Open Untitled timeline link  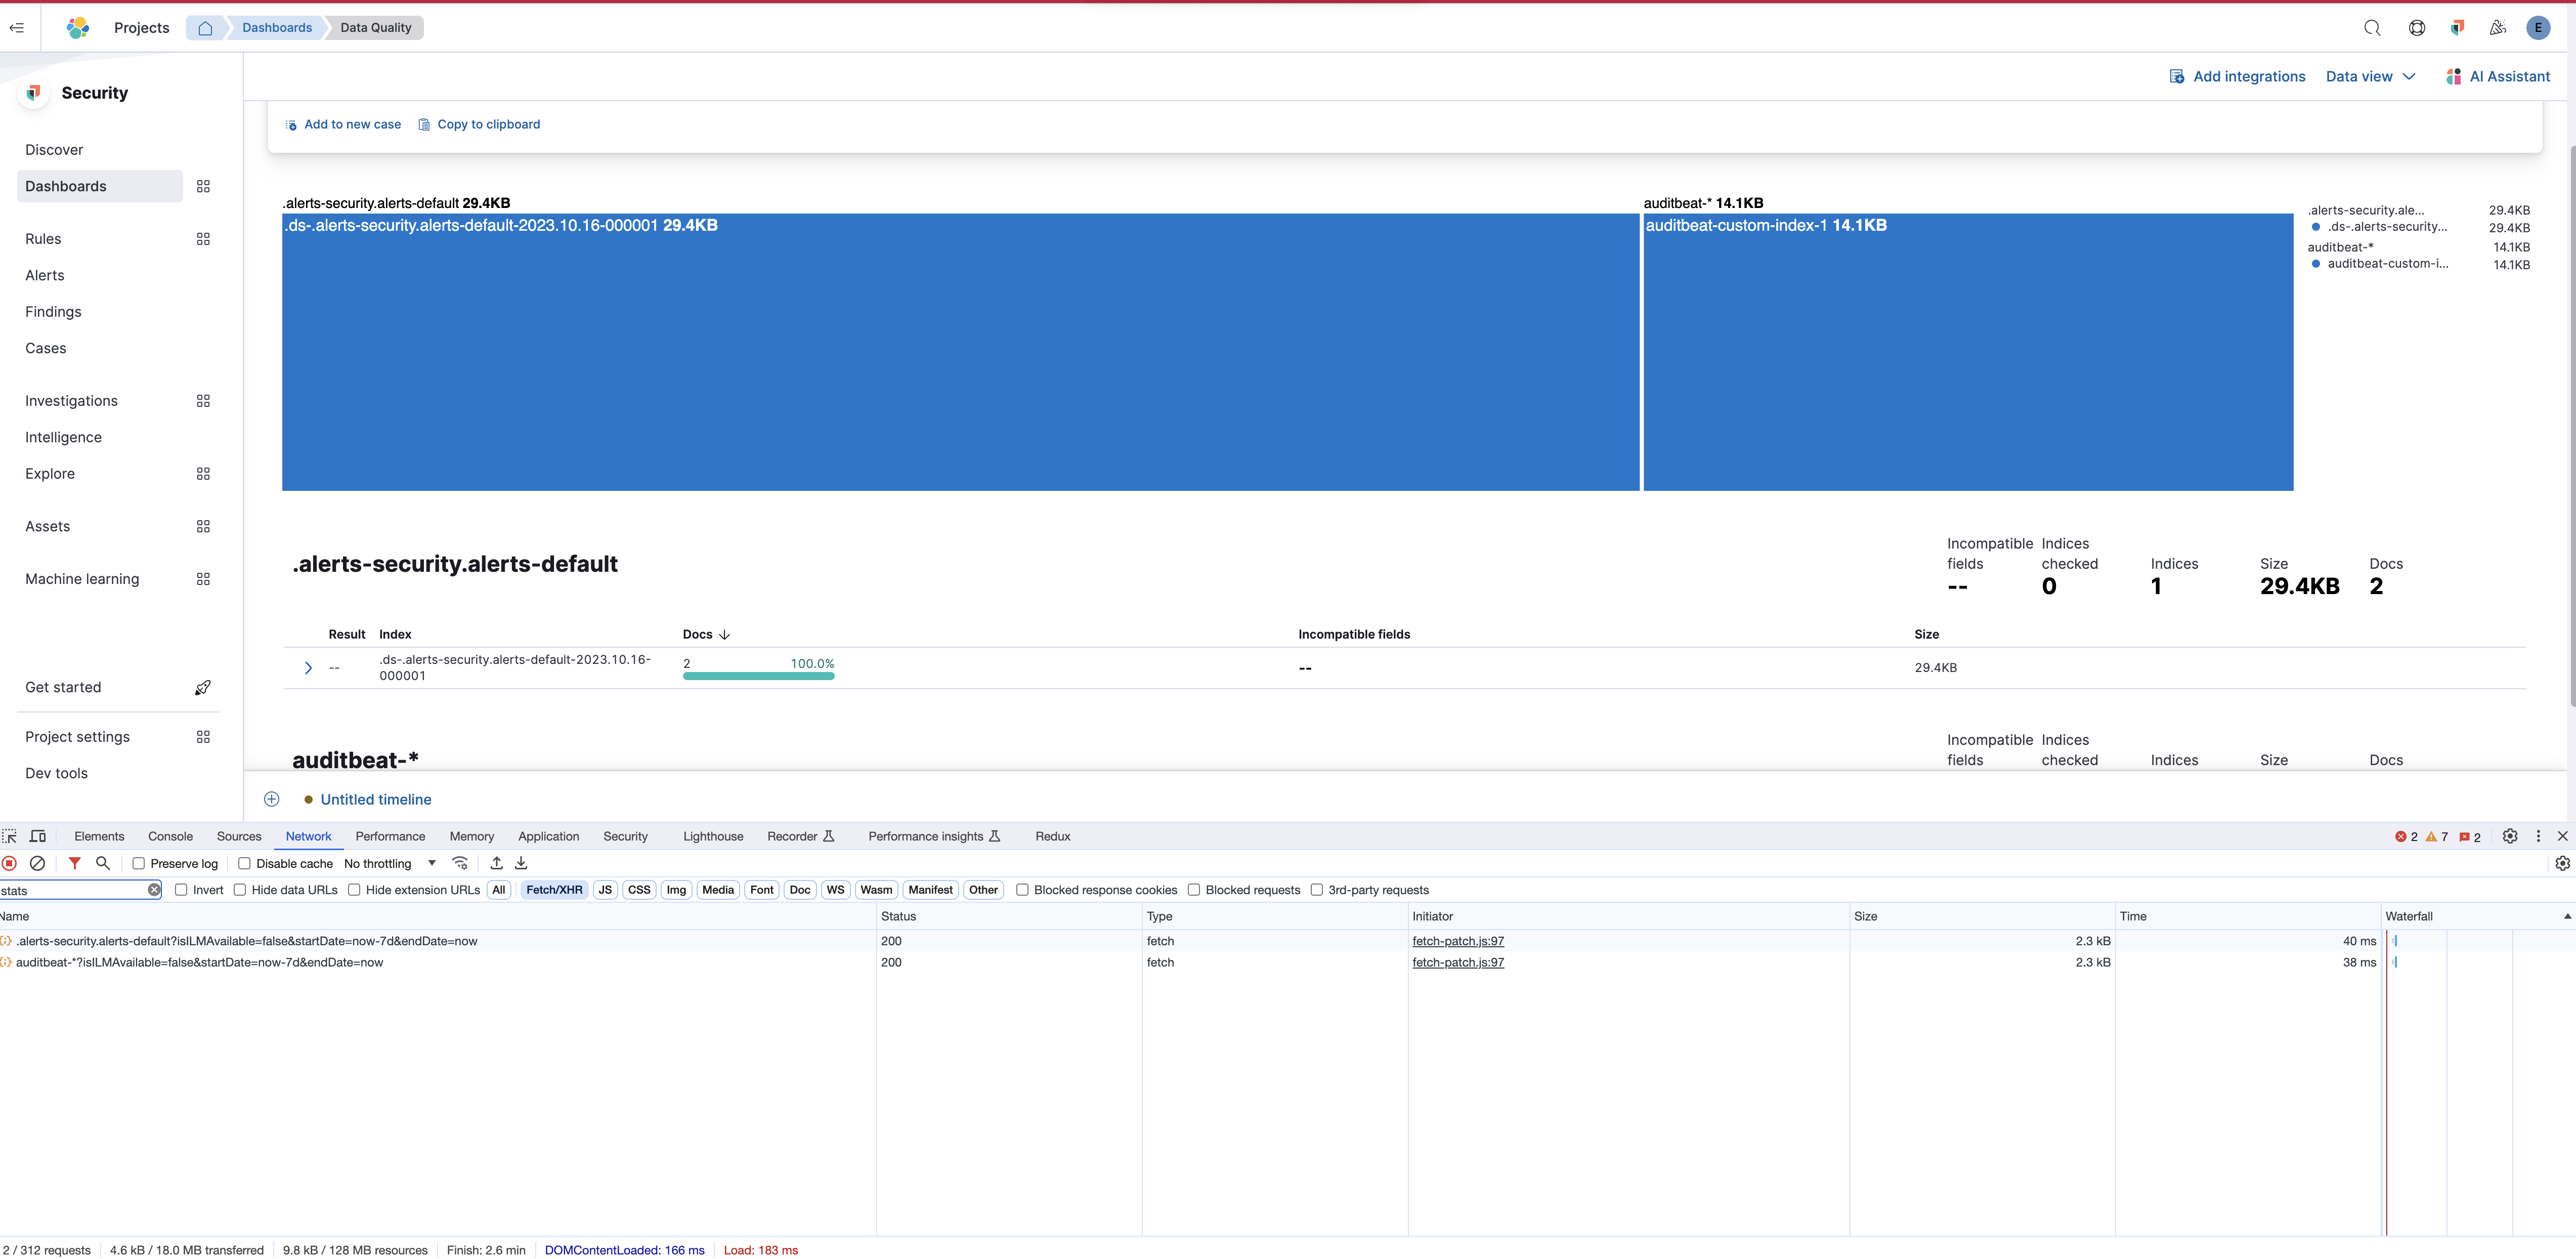[x=376, y=800]
